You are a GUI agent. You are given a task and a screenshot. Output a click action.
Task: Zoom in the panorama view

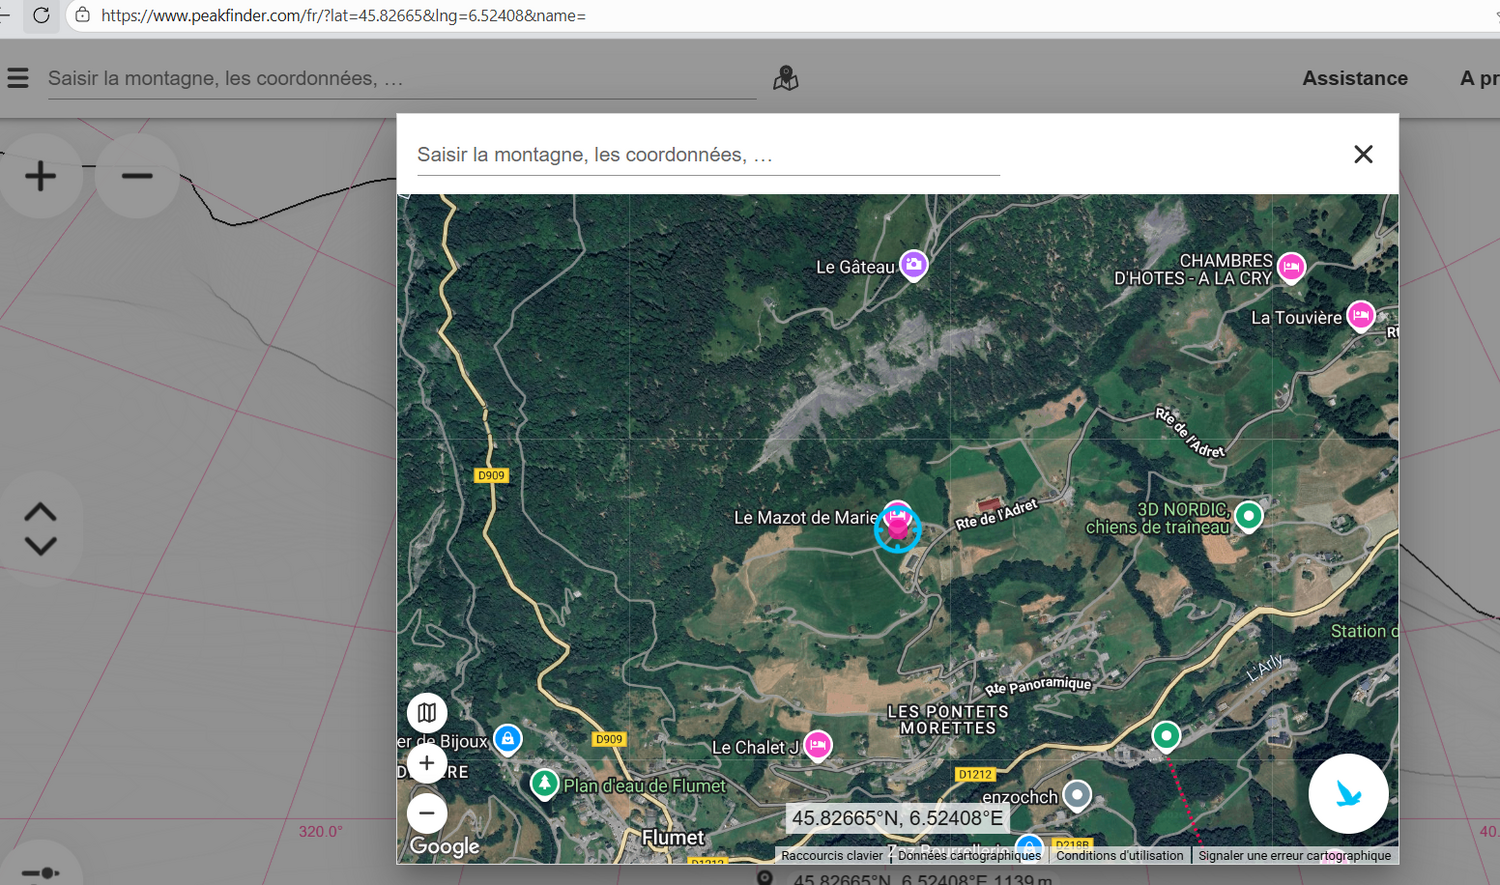40,176
